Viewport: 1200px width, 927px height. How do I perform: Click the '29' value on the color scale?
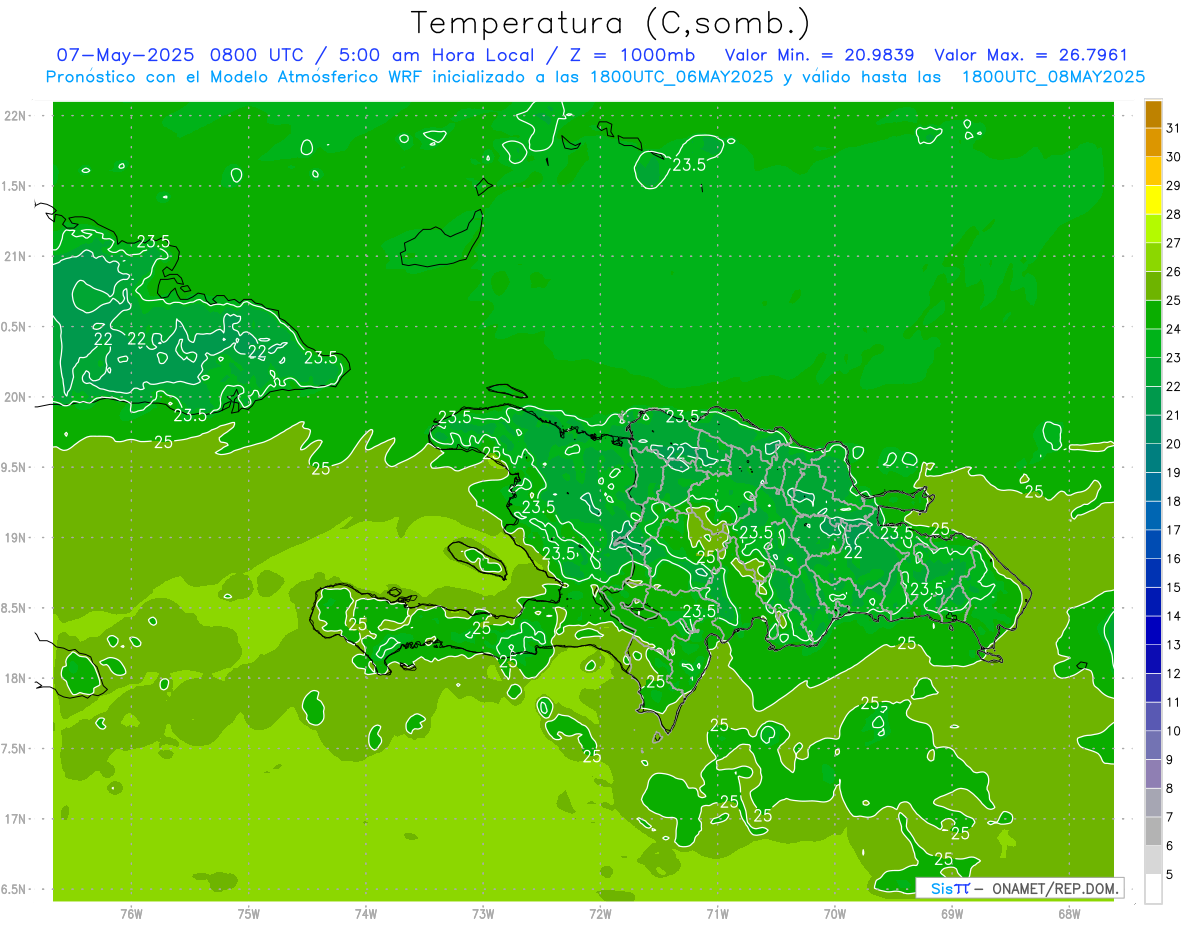[1174, 185]
